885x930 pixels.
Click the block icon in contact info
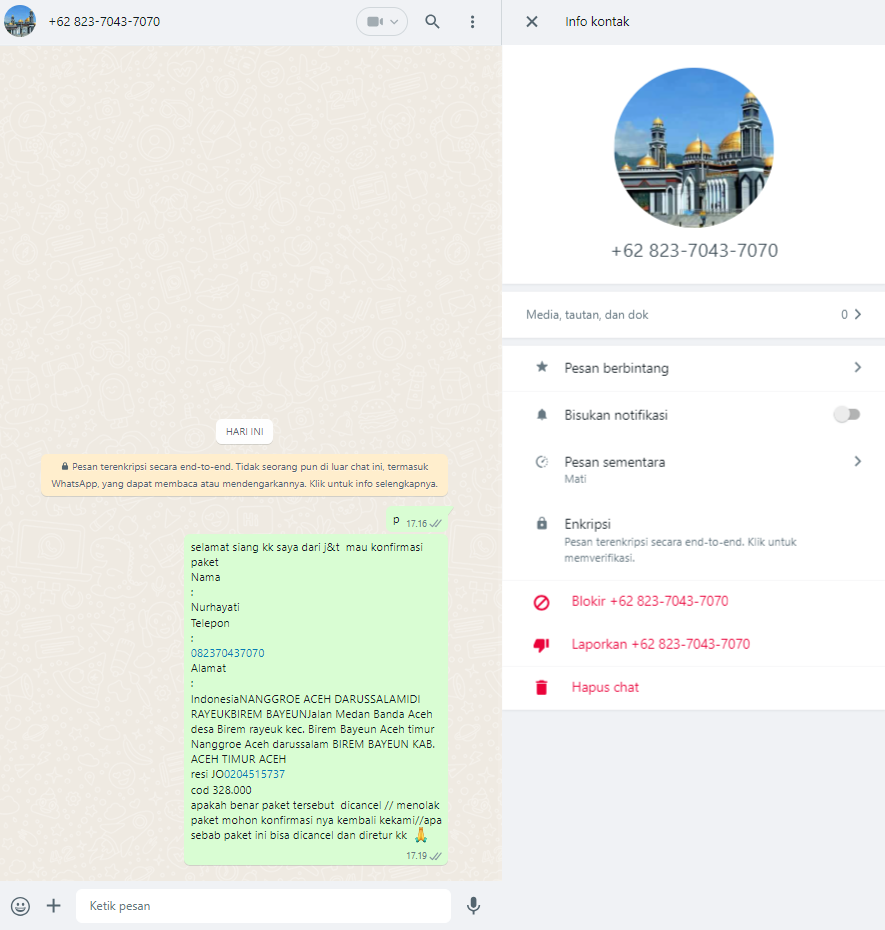tap(542, 603)
